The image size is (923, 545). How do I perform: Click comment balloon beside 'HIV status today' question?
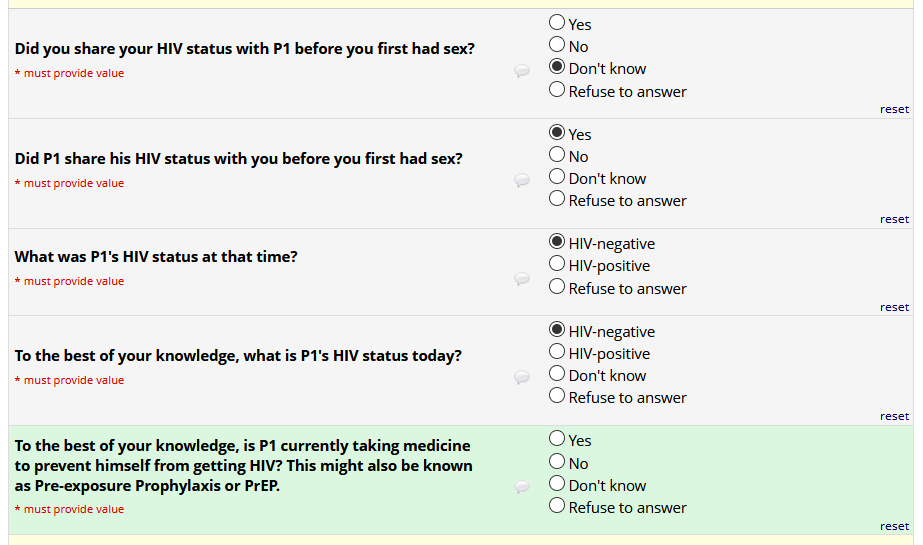pos(521,377)
